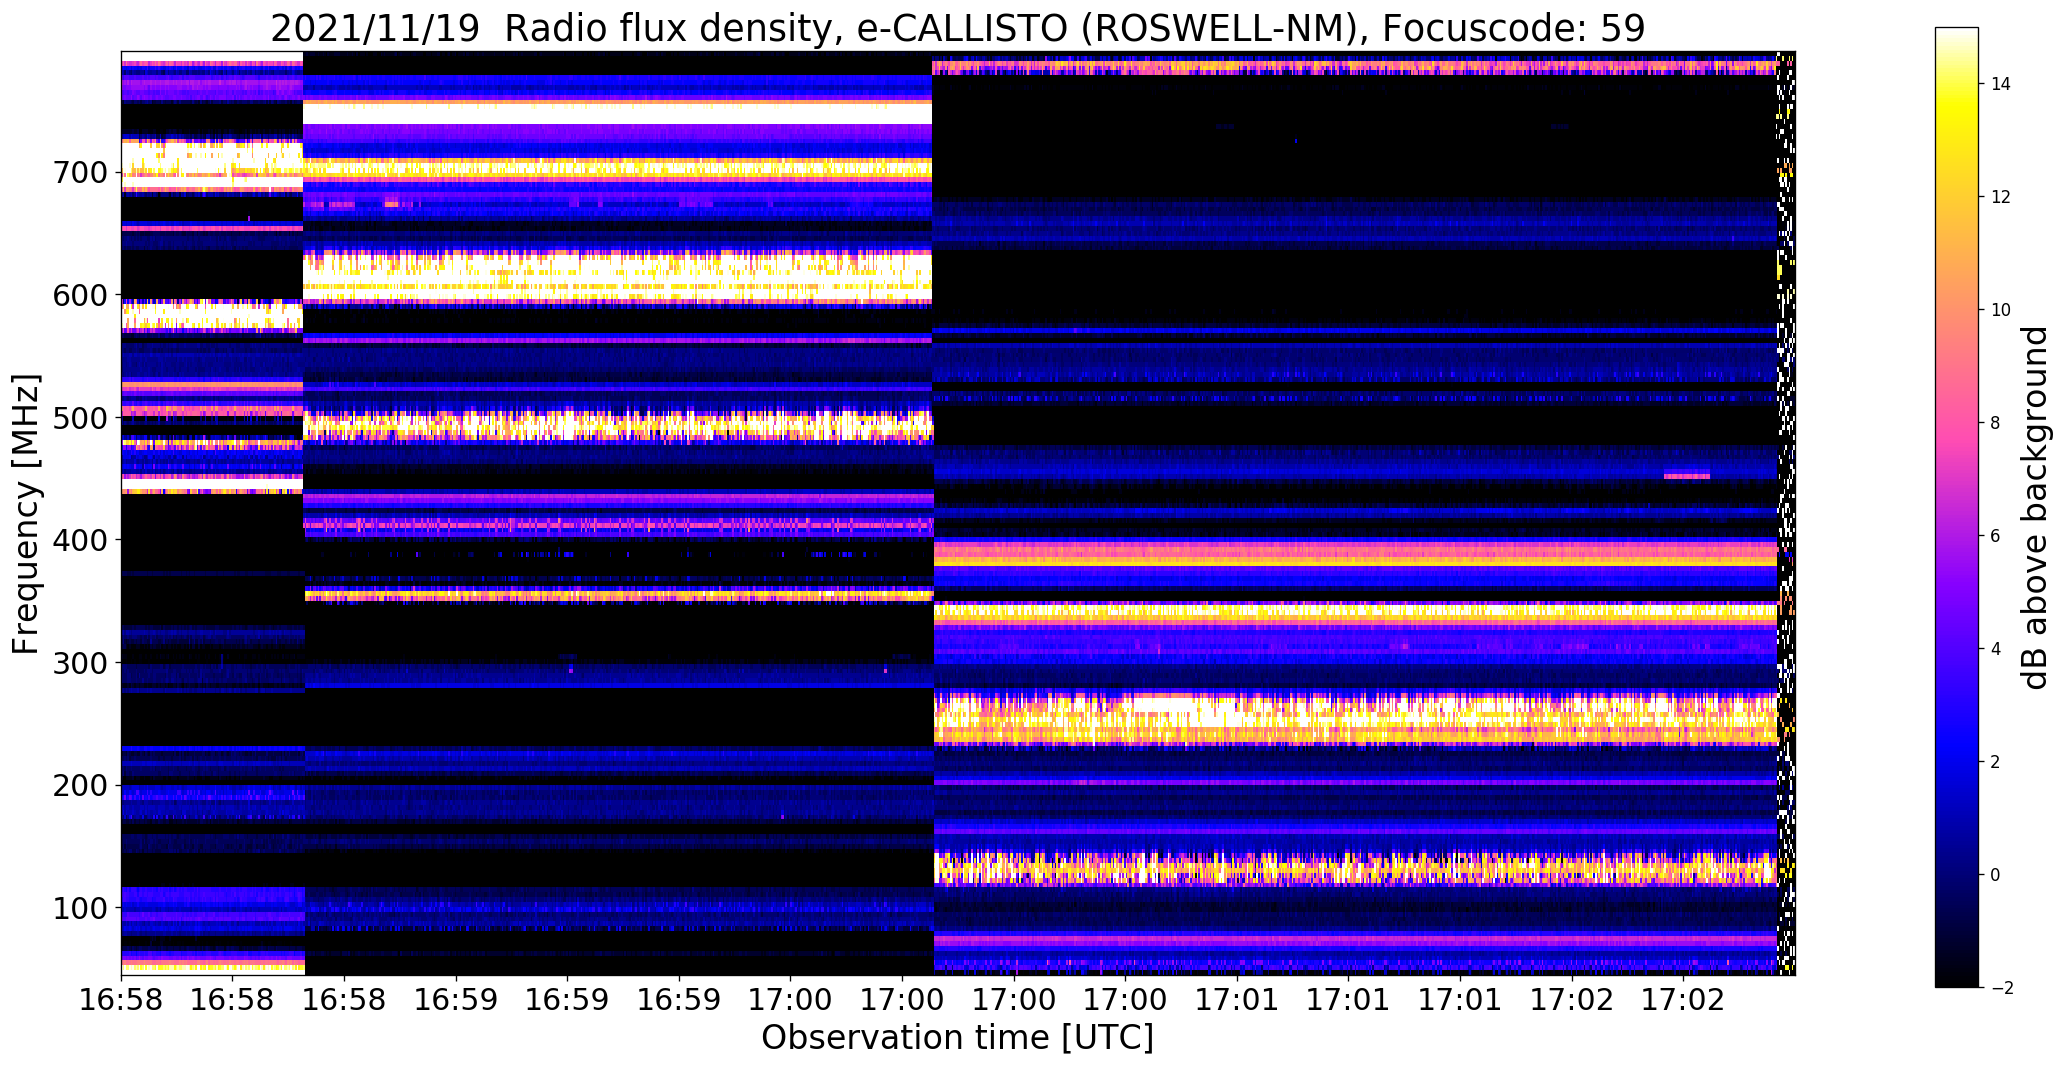Click the first 16:58 time tick label
The height and width of the screenshot is (1067, 2066).
coord(122,1000)
